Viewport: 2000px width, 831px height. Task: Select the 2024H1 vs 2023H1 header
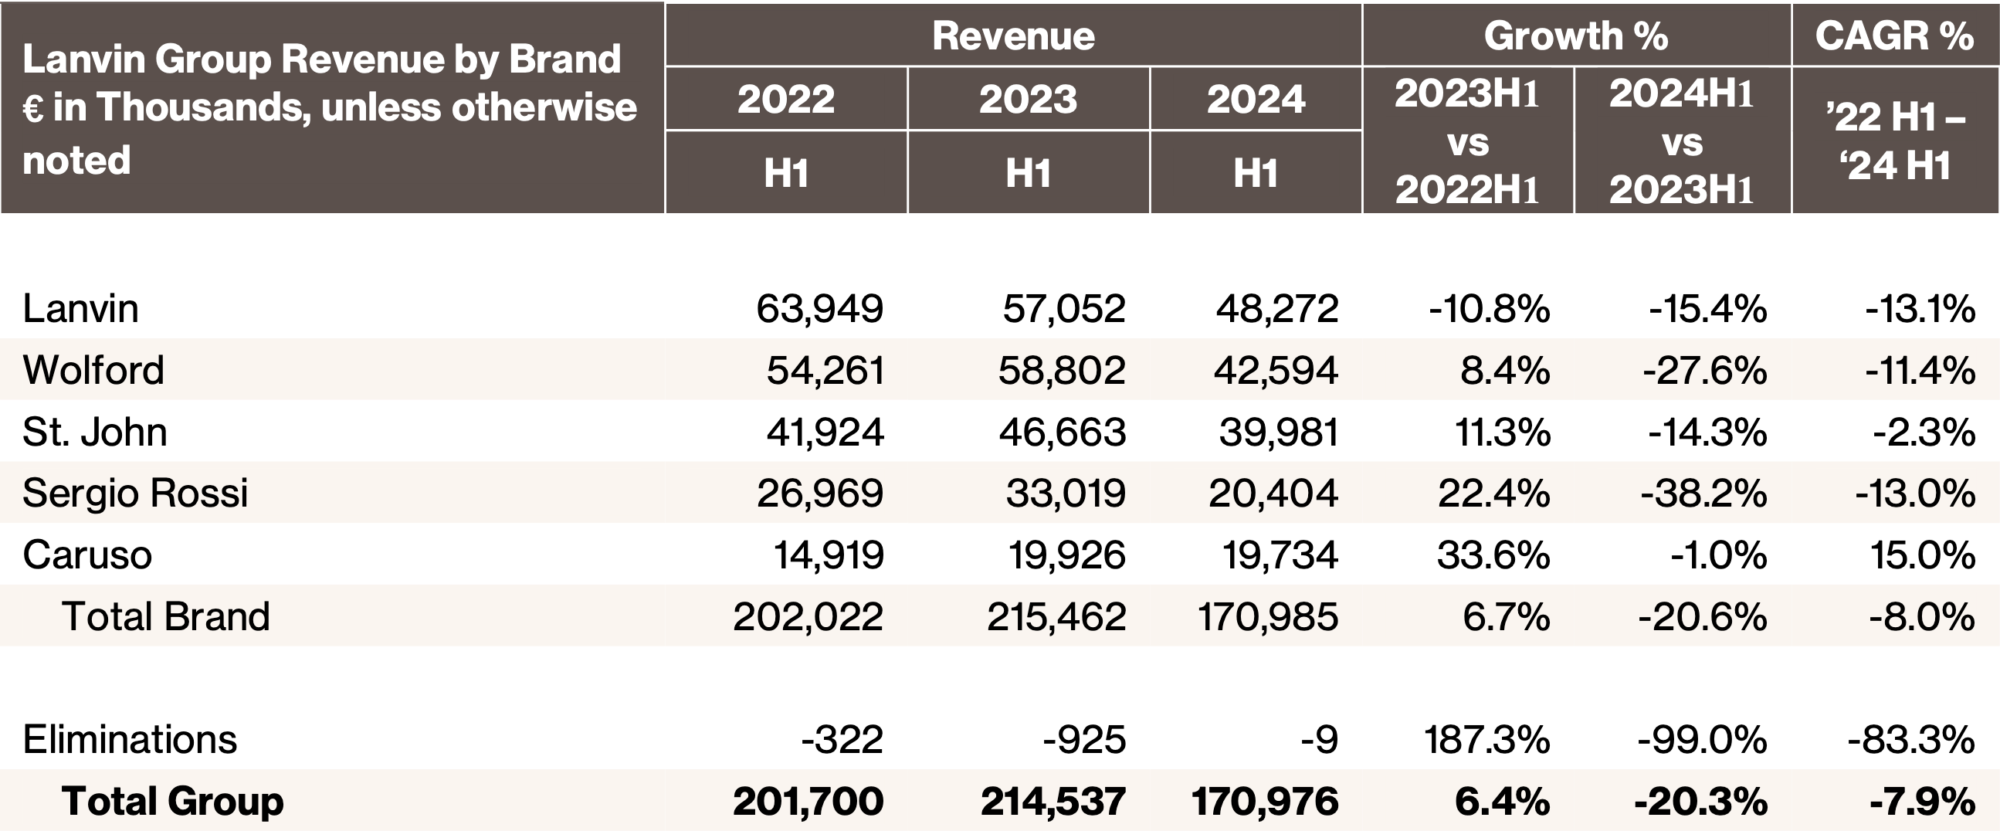(1682, 141)
